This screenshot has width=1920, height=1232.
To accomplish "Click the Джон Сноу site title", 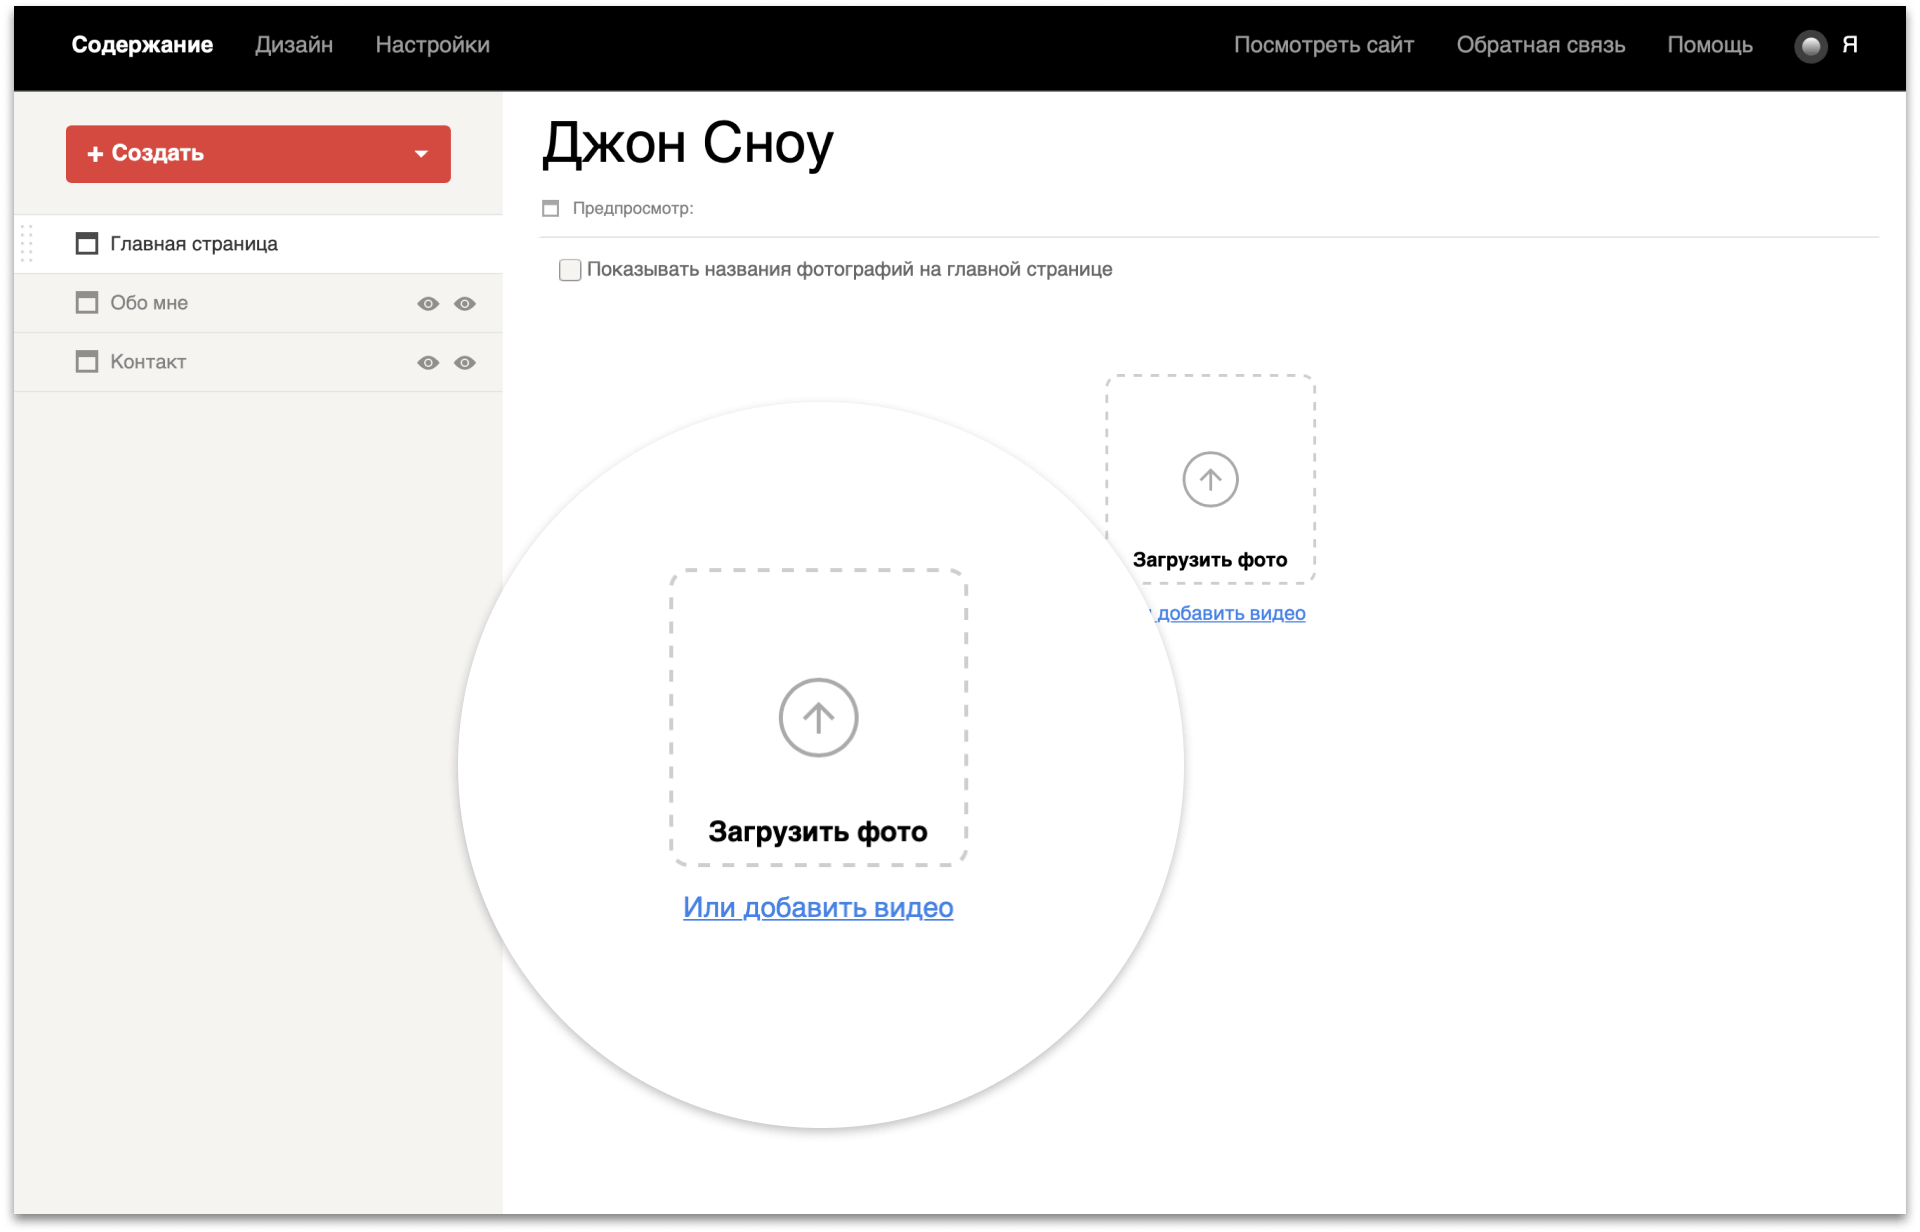I will coord(687,144).
